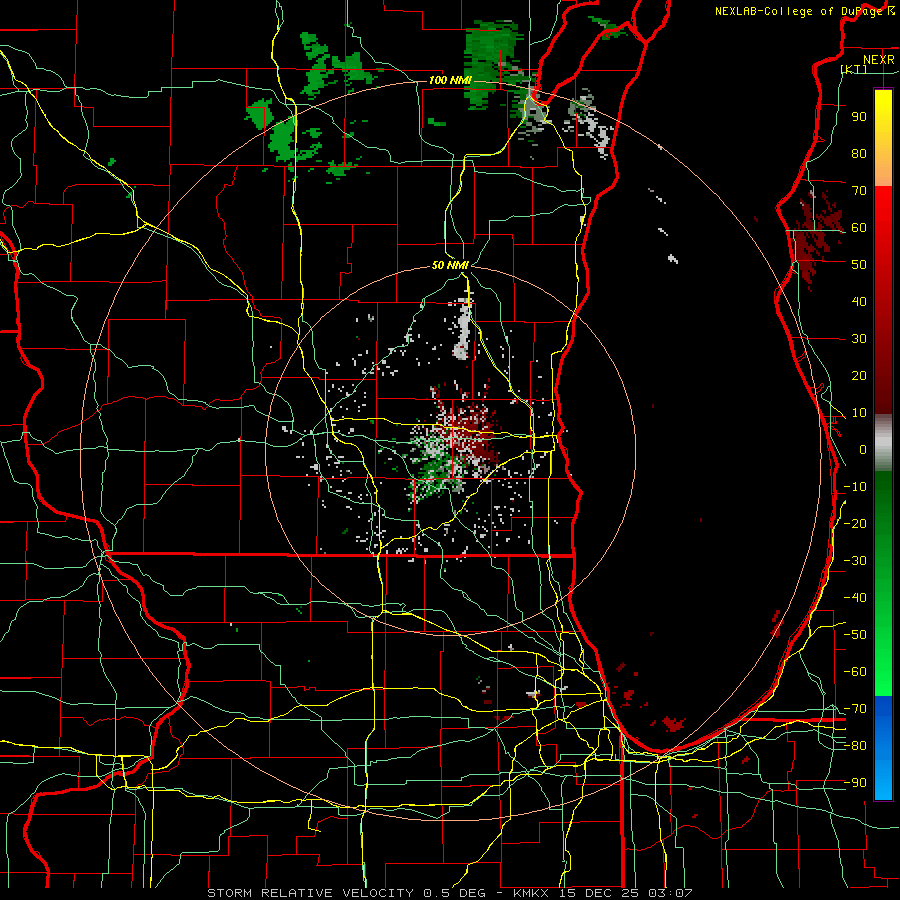Click the -40 value on velocity scale
The width and height of the screenshot is (900, 900).
pyautogui.click(x=855, y=598)
